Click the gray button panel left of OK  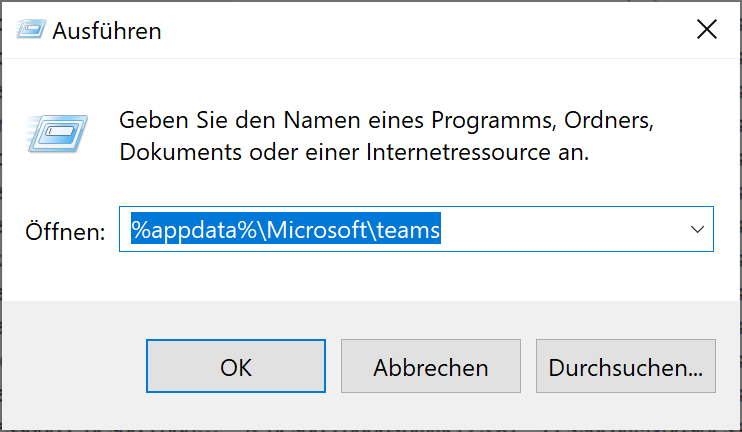[75, 367]
